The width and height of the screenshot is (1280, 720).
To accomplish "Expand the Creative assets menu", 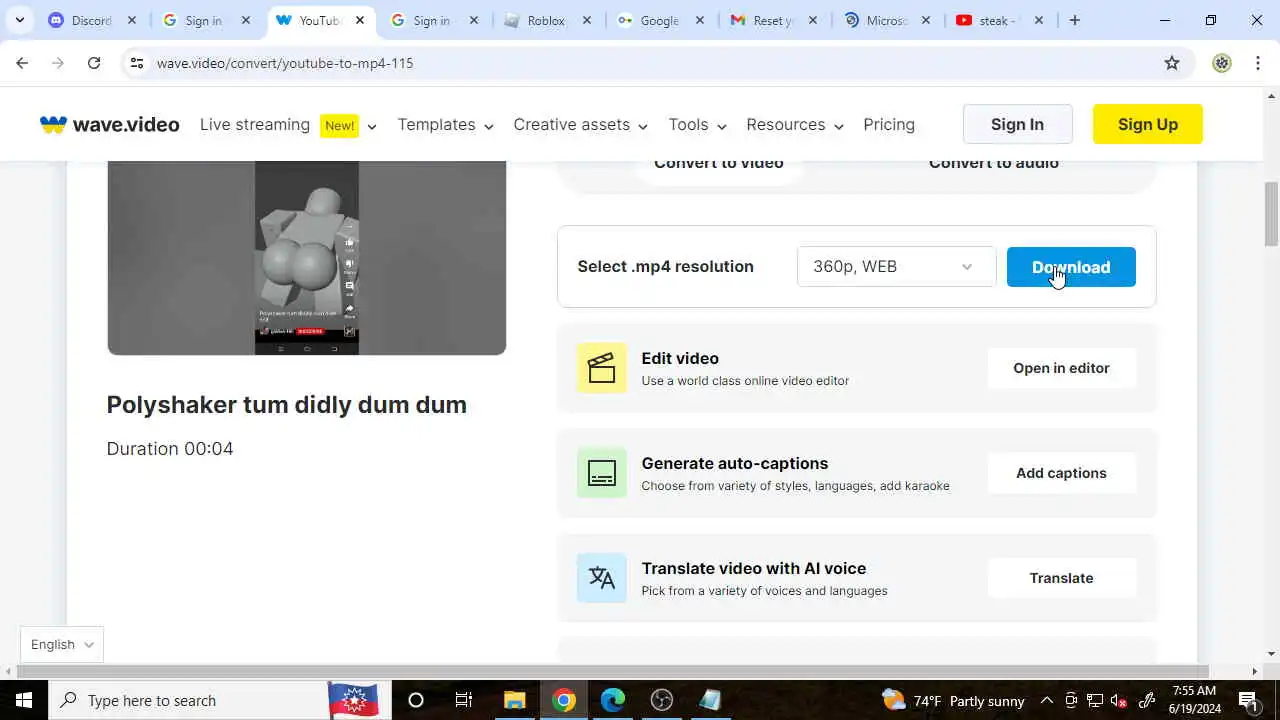I will coord(581,125).
